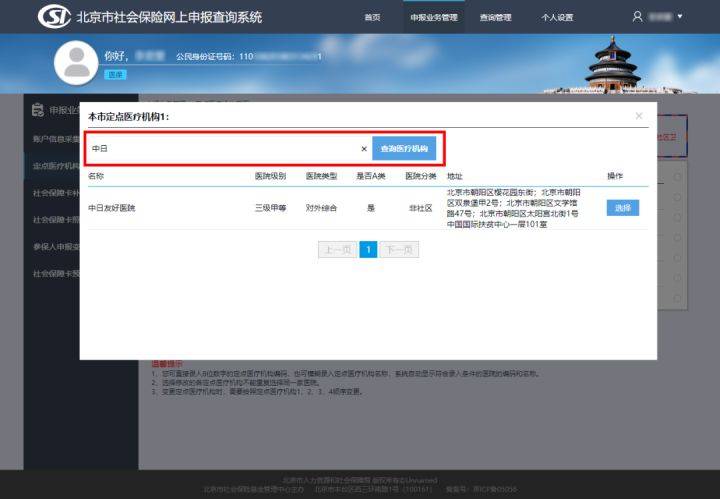Clear the search text with the × icon
Viewport: 720px width, 499px height.
364,149
